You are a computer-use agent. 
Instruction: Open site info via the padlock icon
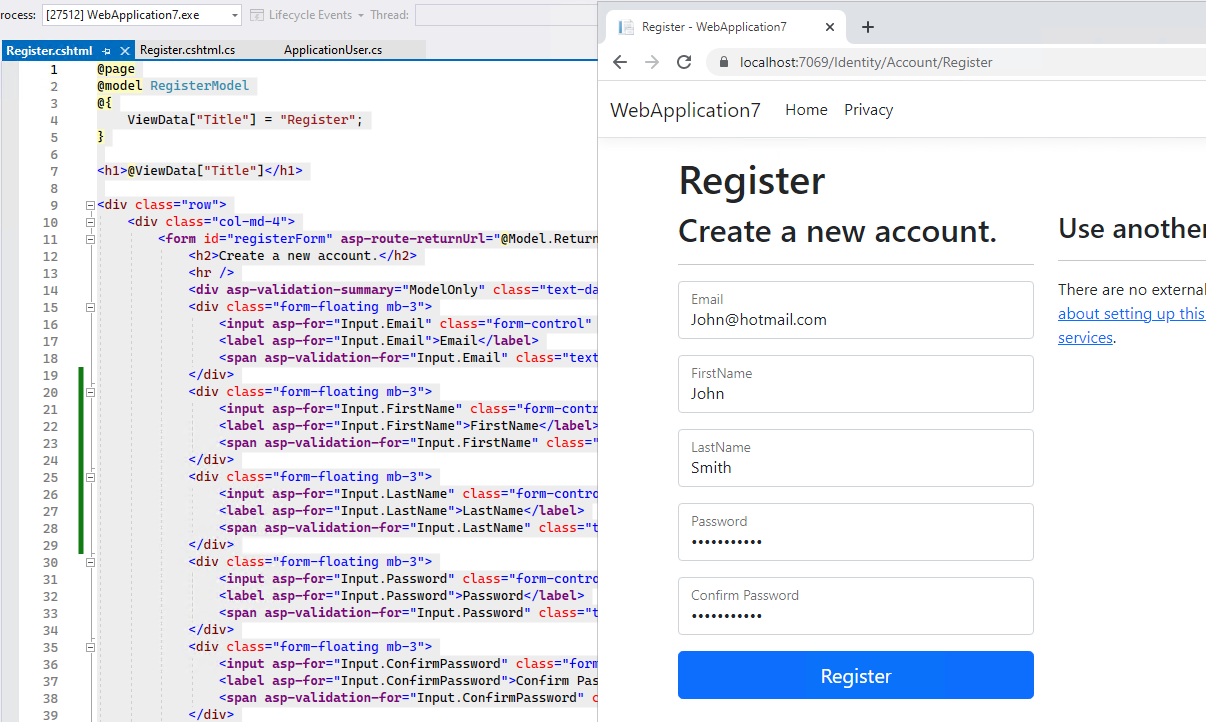click(x=722, y=62)
